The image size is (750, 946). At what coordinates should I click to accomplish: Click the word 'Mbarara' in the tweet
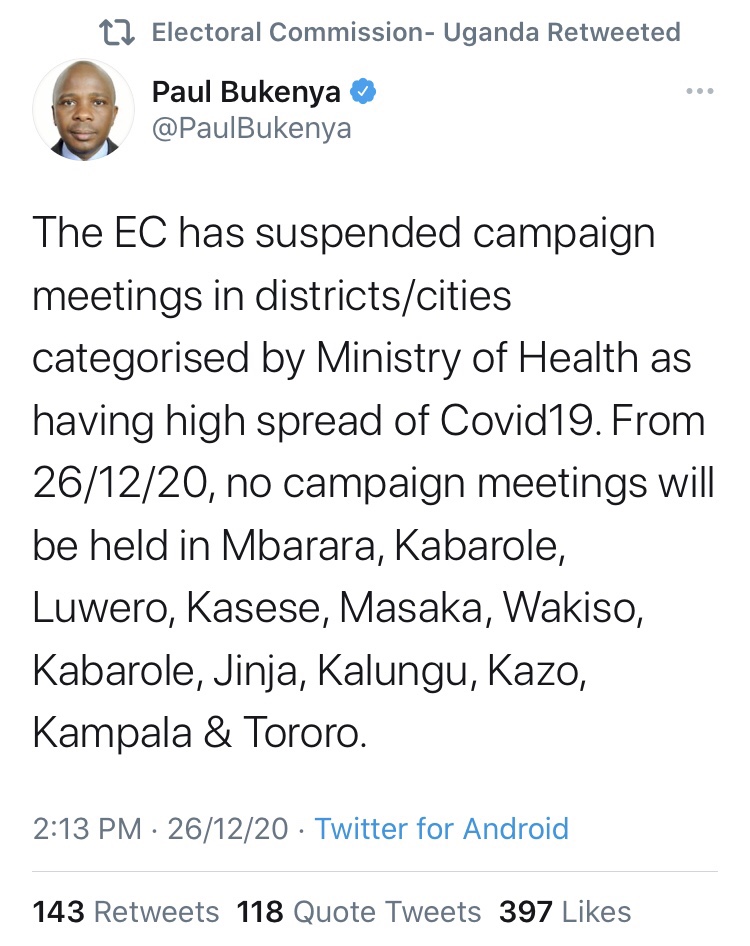click(x=300, y=546)
